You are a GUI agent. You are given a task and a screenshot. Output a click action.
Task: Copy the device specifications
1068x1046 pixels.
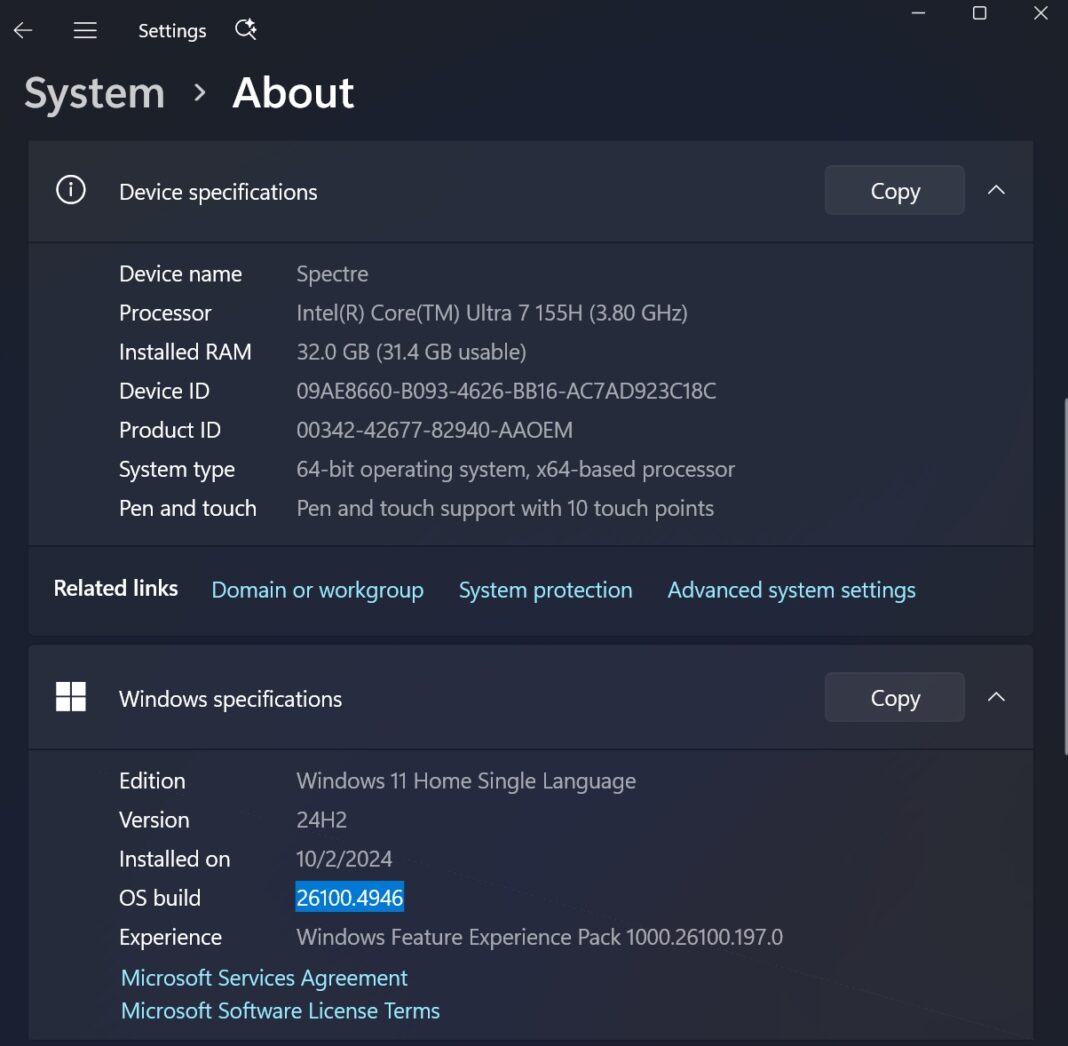pyautogui.click(x=893, y=190)
